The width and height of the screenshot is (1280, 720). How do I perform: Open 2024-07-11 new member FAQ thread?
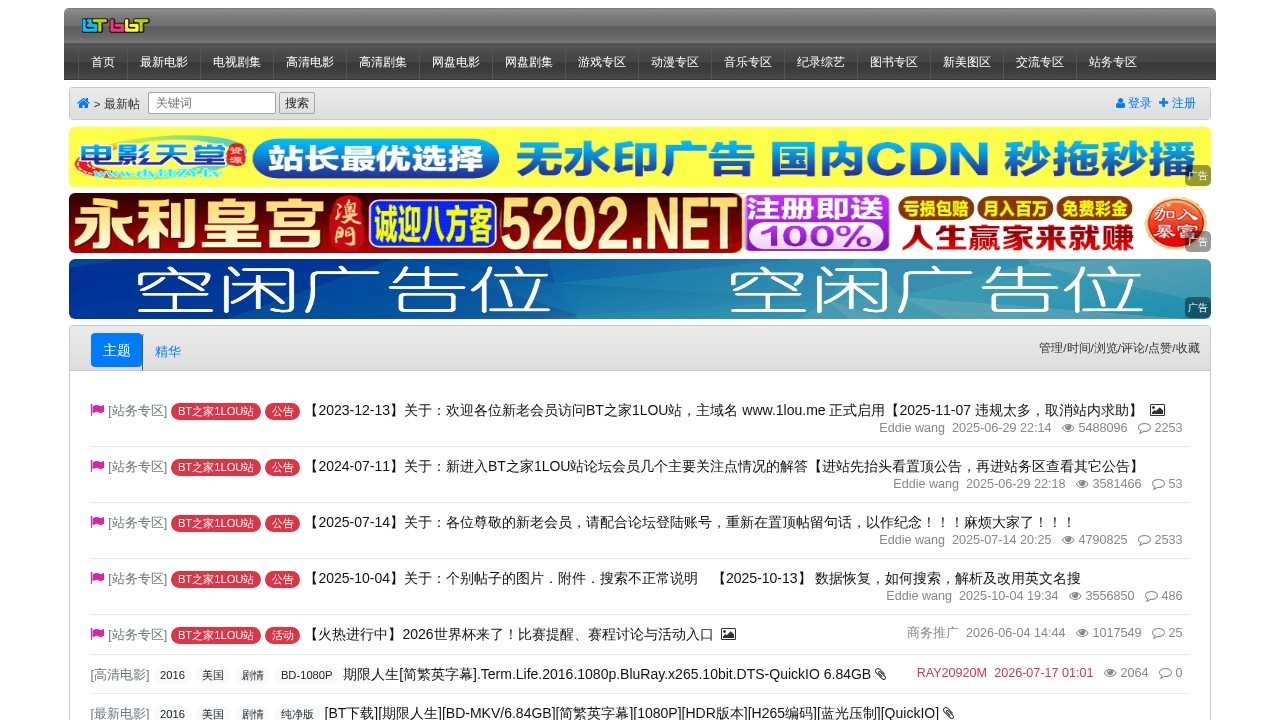[724, 466]
